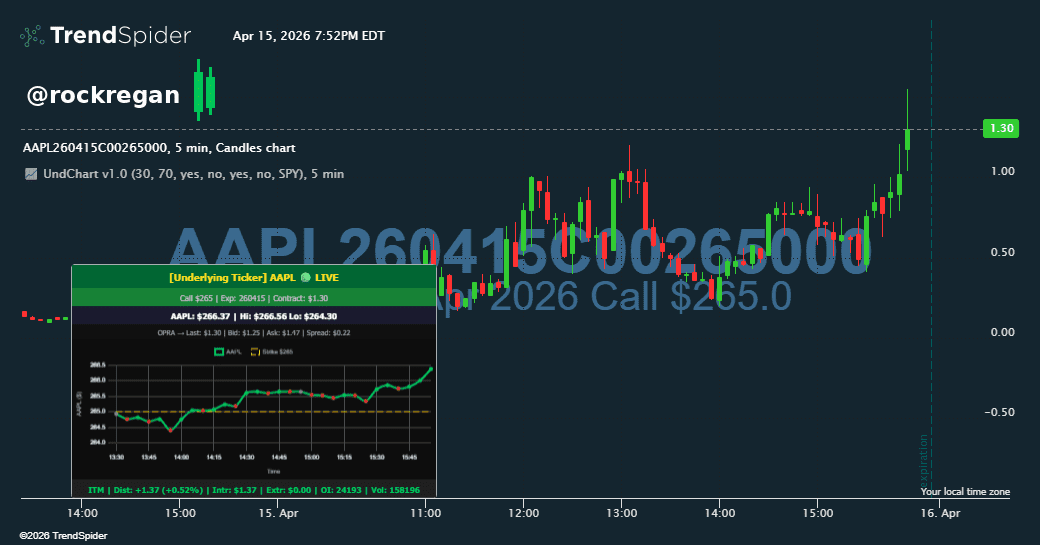Click the final data point of AAPL mini line

point(431,369)
